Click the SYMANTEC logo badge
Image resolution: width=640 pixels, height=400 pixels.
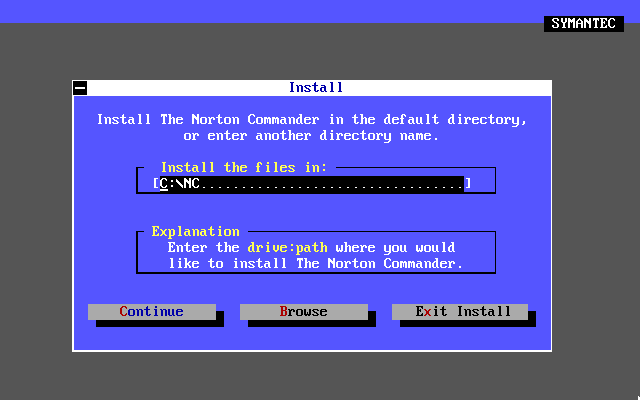(x=584, y=24)
